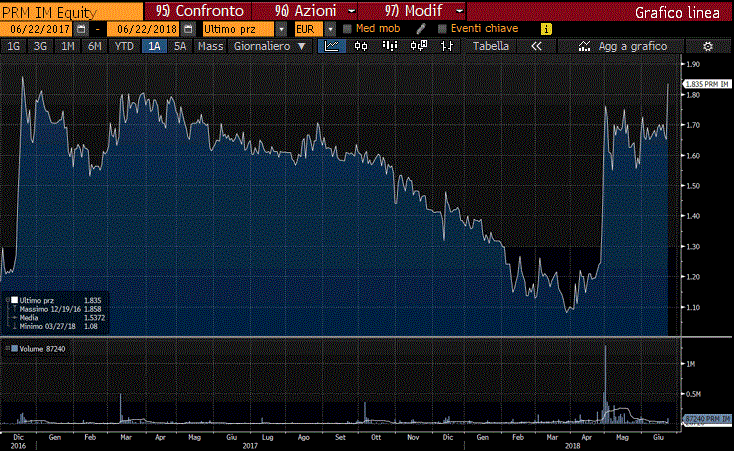Click the start date field 06/22/2017
This screenshot has width=734, height=451.
pyautogui.click(x=37, y=29)
